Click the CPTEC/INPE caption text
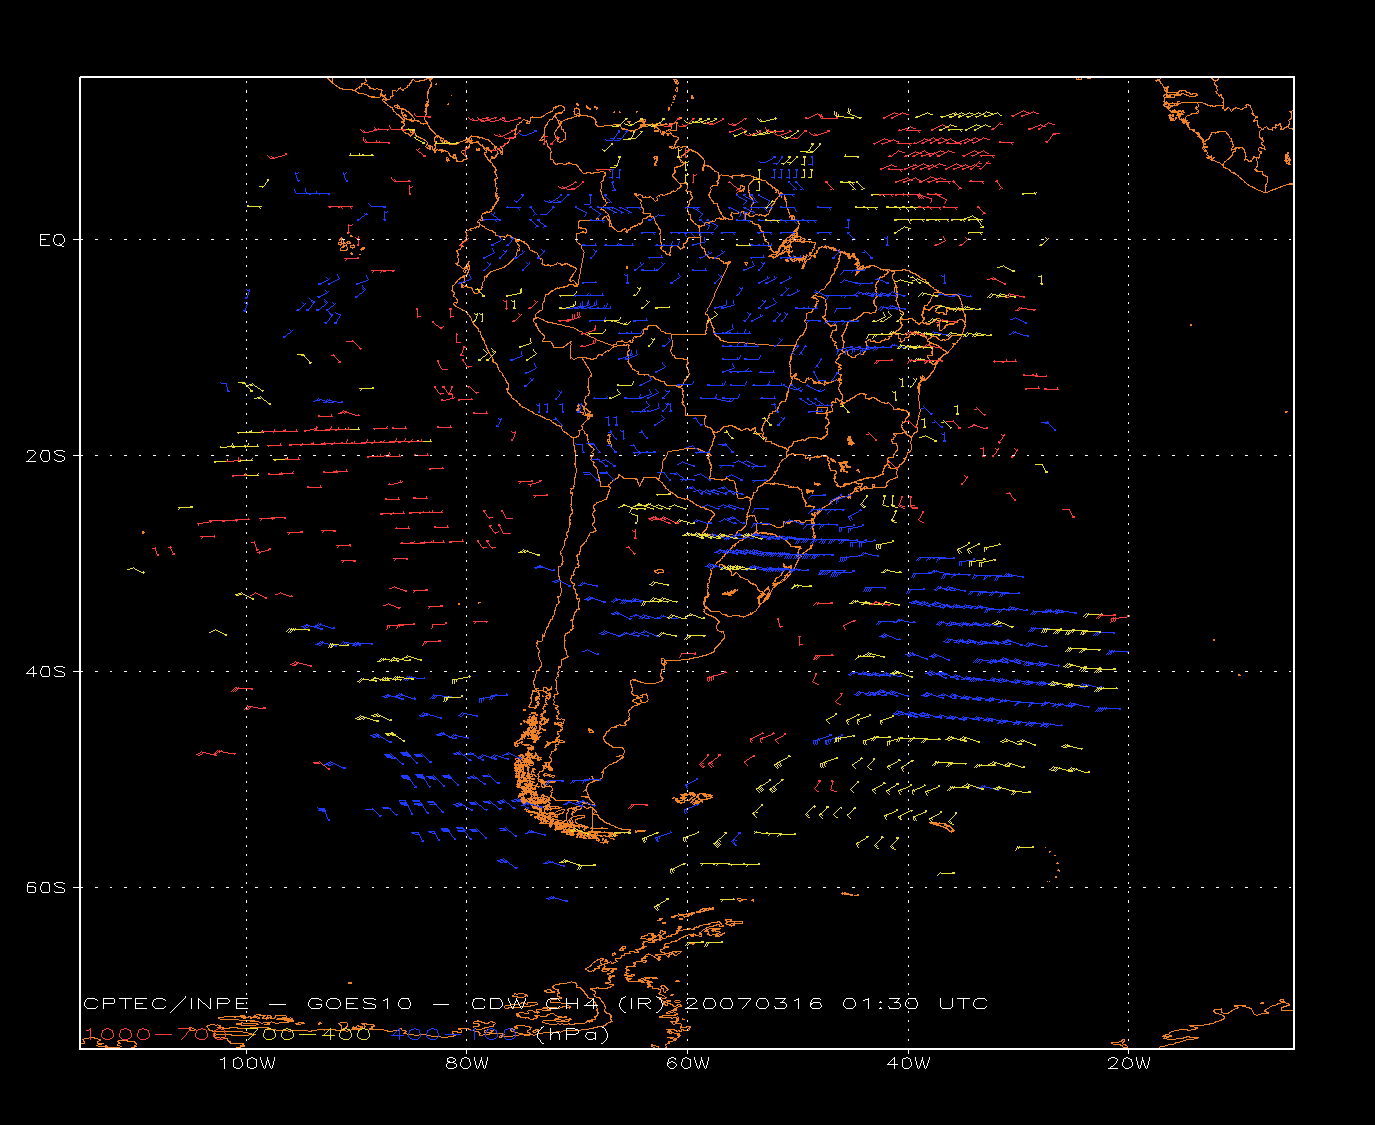 [x=166, y=1004]
